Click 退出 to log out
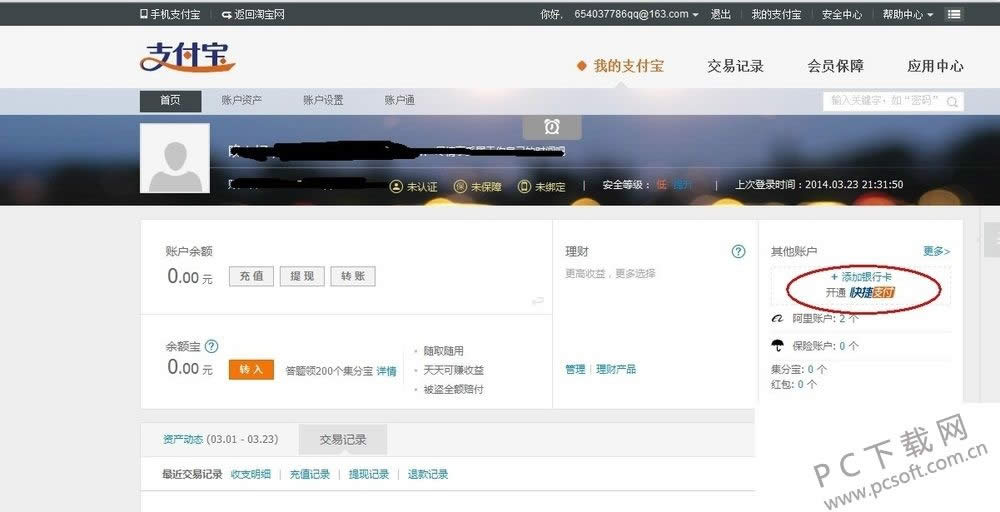 coord(721,14)
